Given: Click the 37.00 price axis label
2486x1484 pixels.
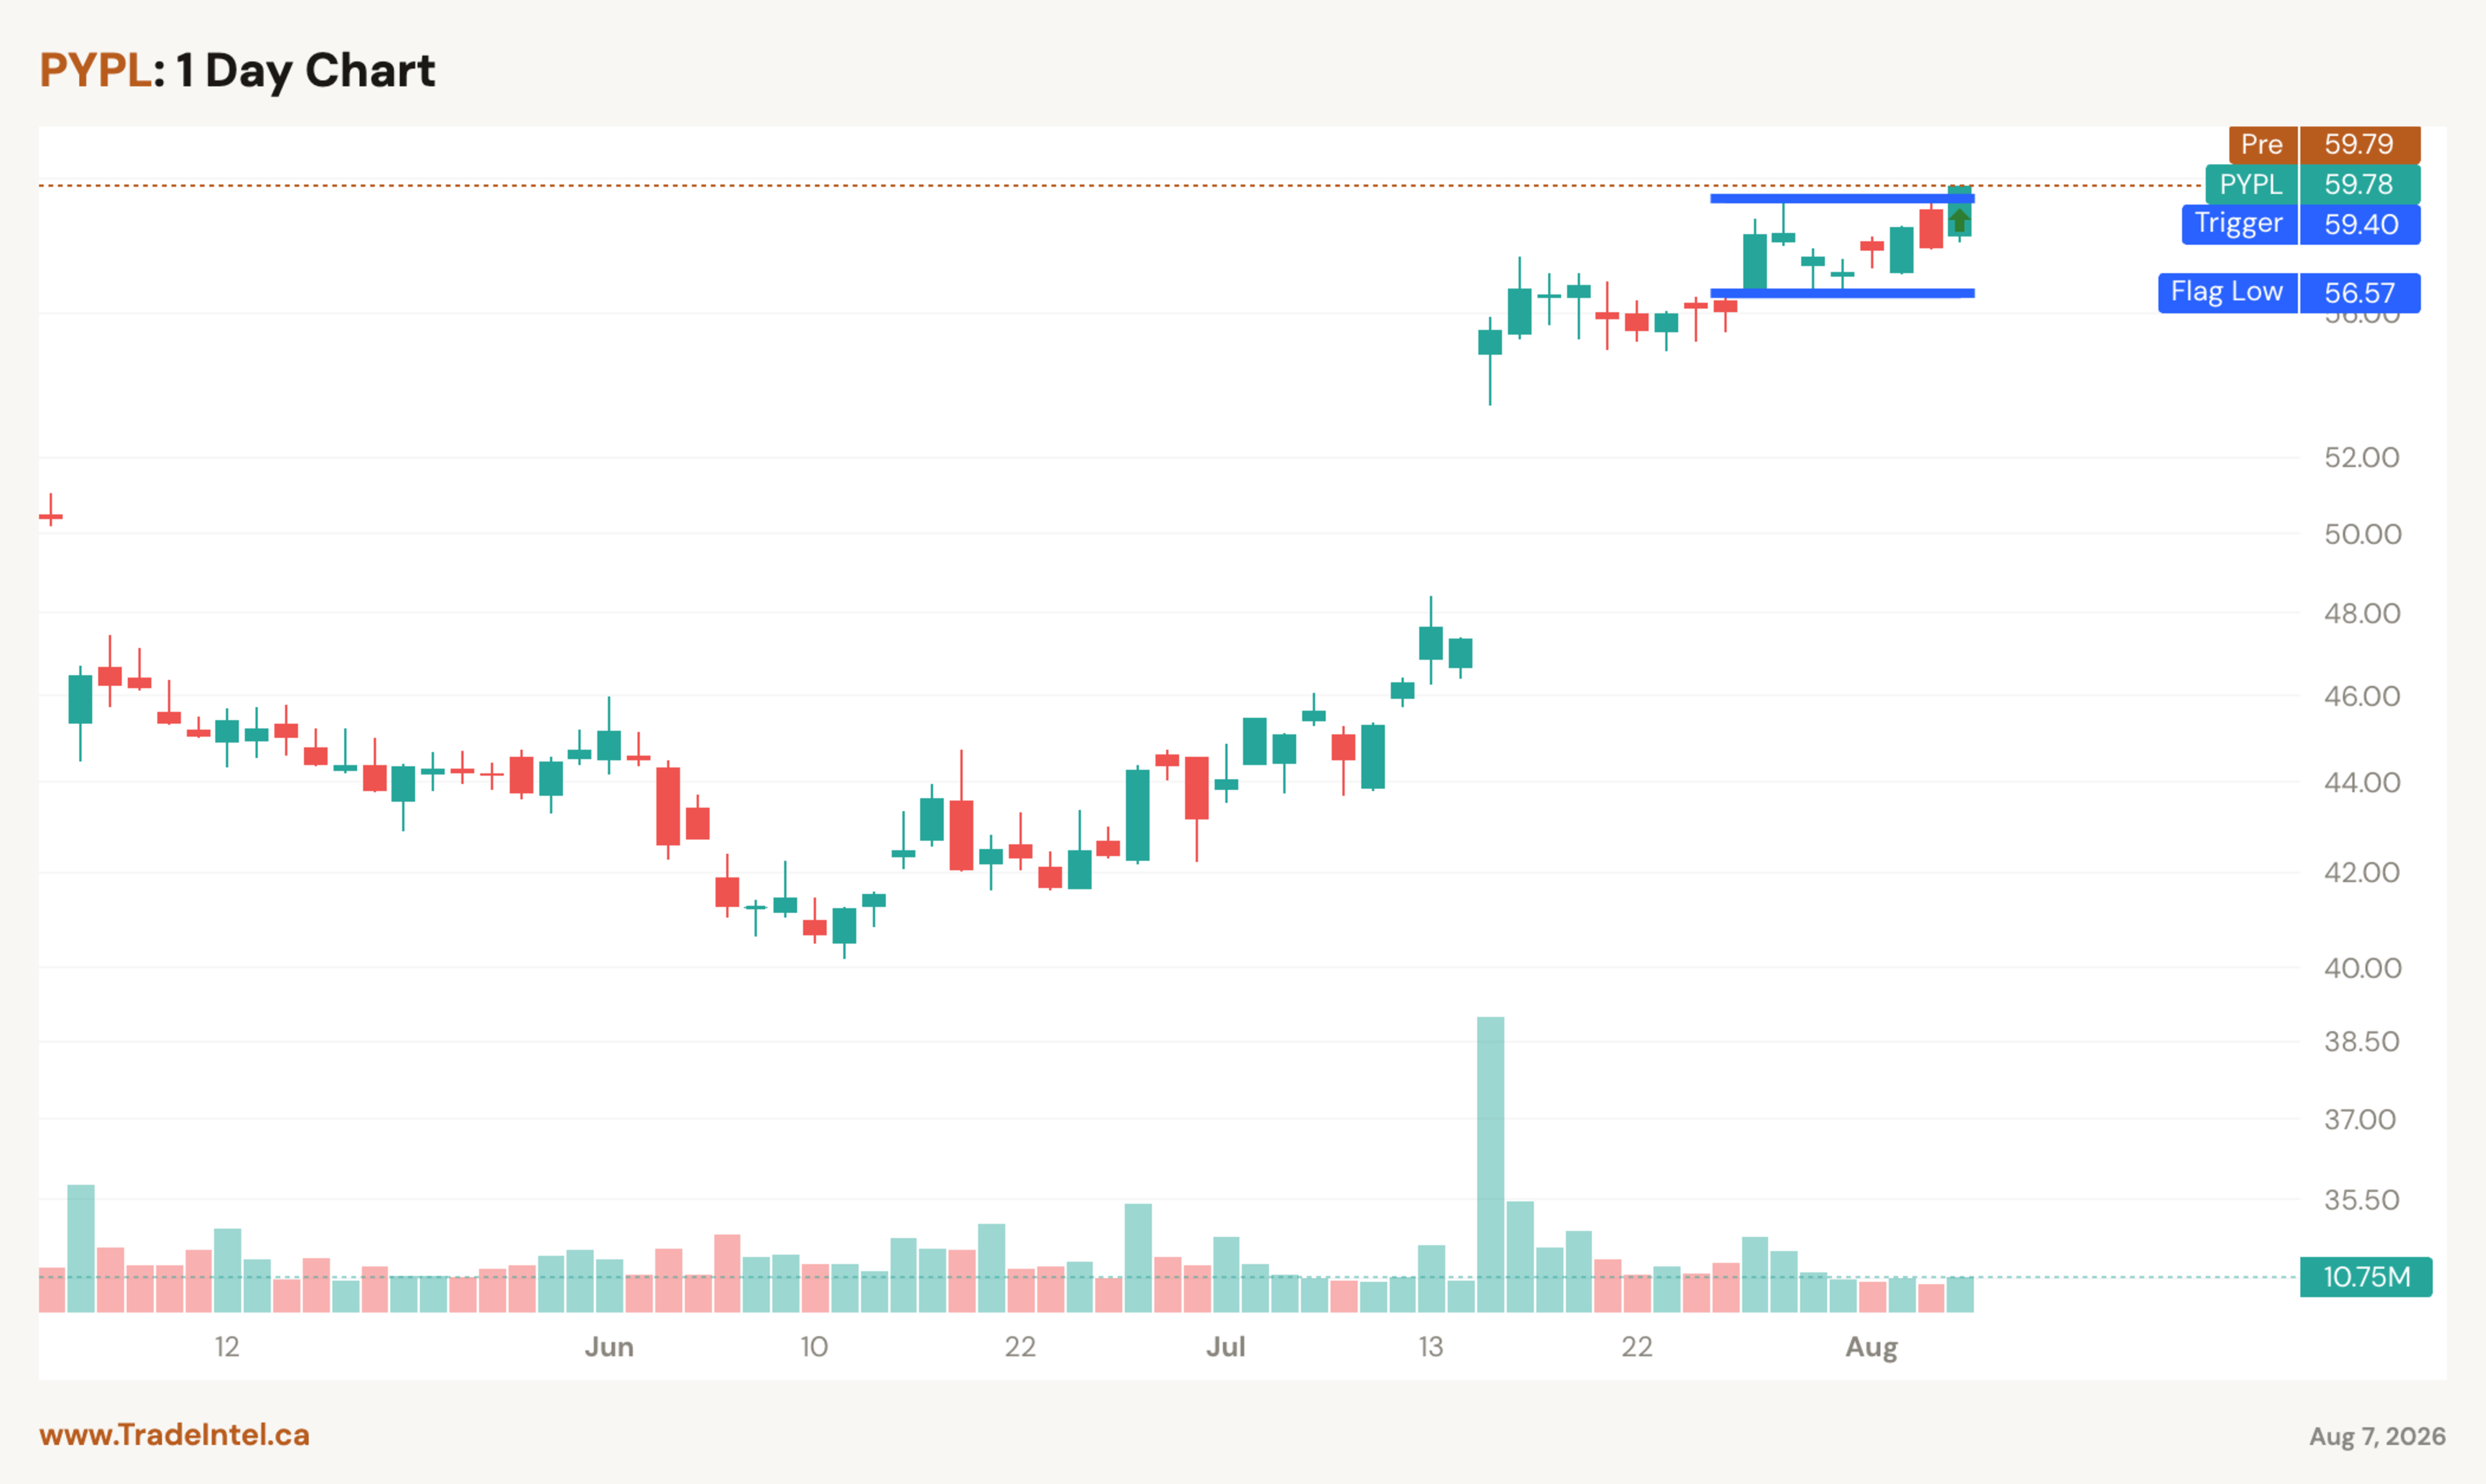Looking at the screenshot, I should [x=2360, y=1119].
